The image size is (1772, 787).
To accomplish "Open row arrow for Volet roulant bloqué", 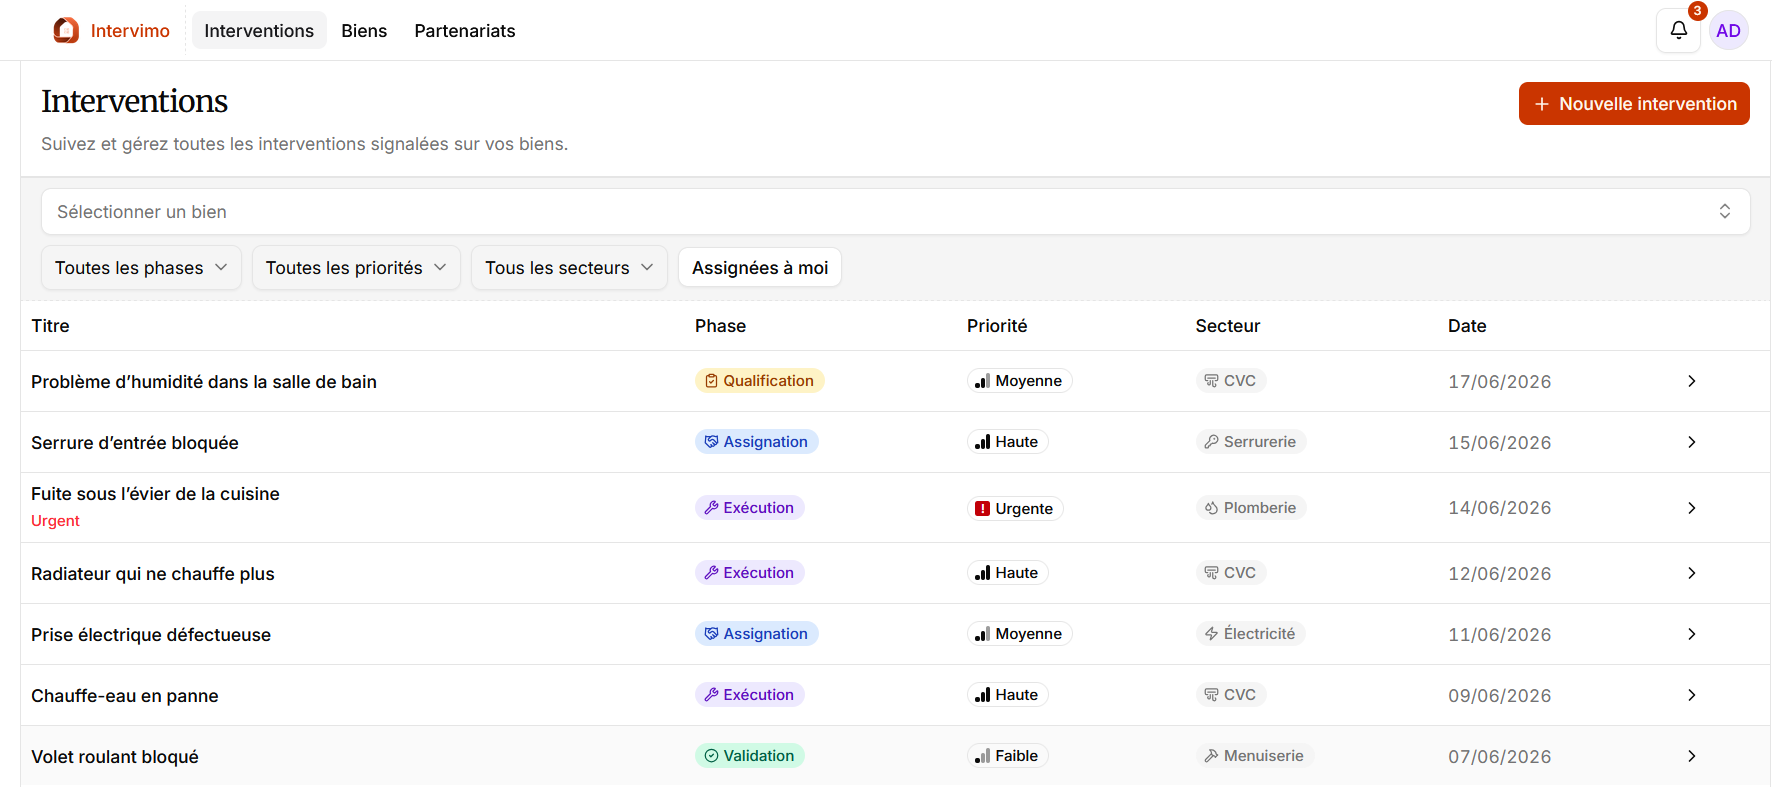I will pyautogui.click(x=1691, y=756).
